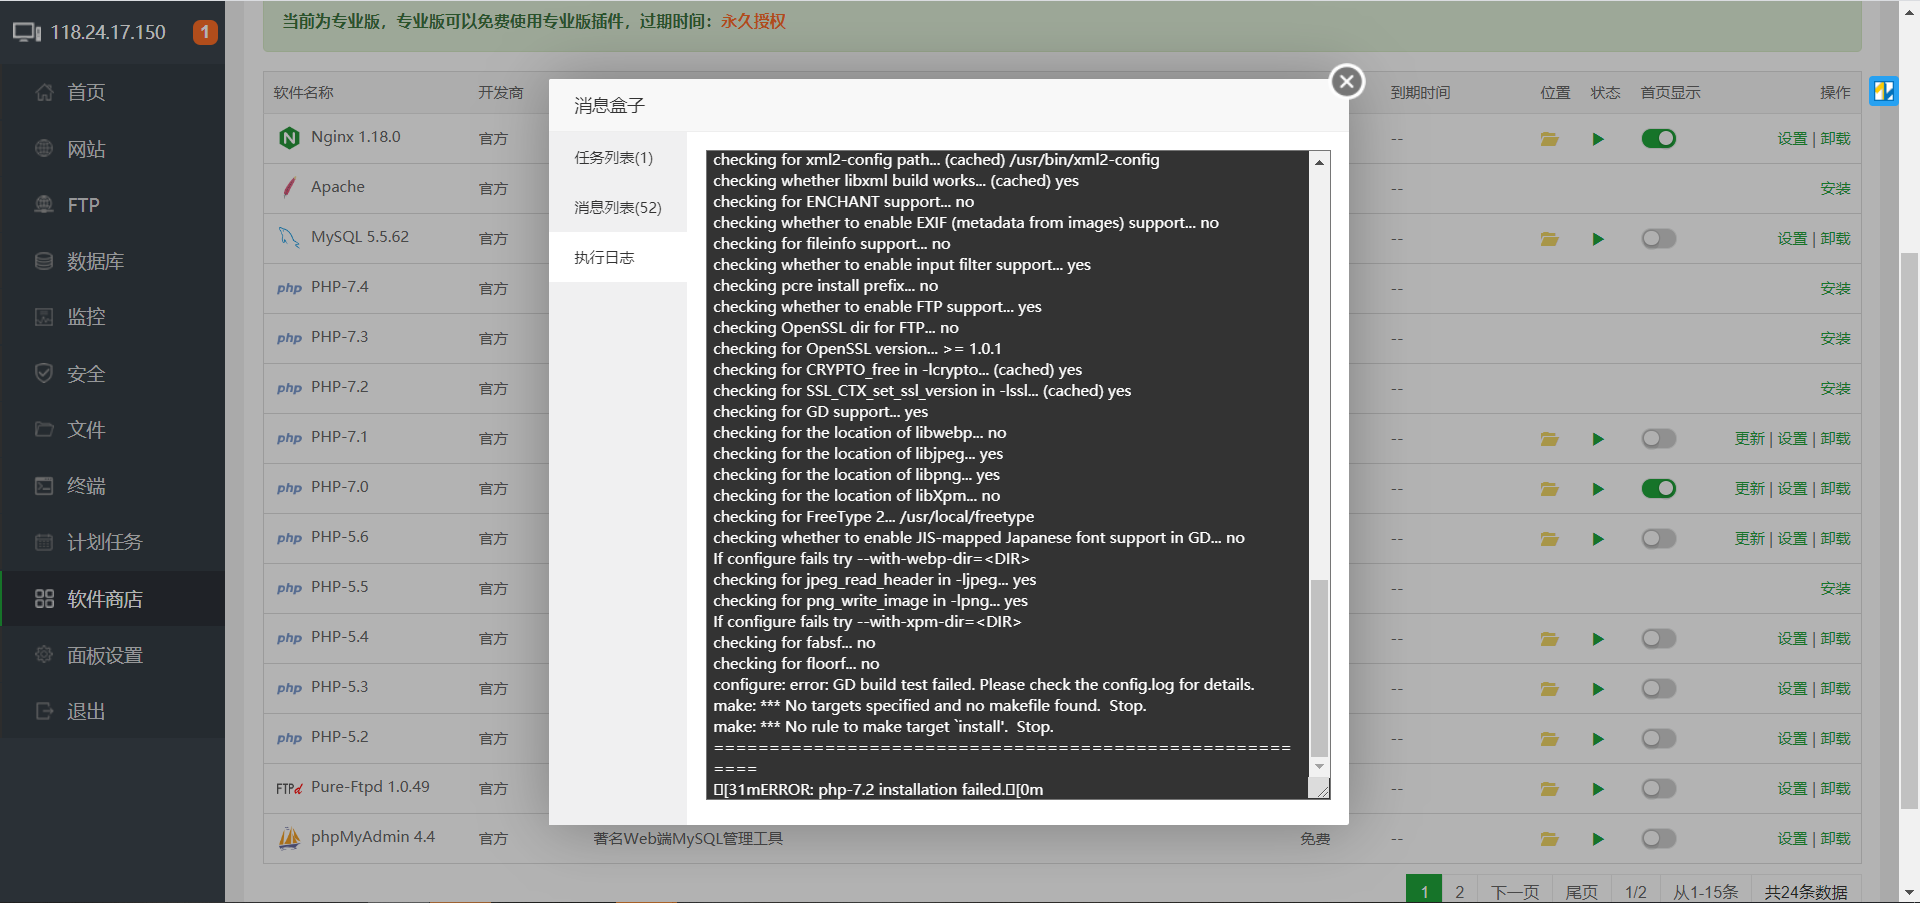Toggle Nginx homepage display switch off
Screen dimensions: 1920x903
pos(1658,139)
